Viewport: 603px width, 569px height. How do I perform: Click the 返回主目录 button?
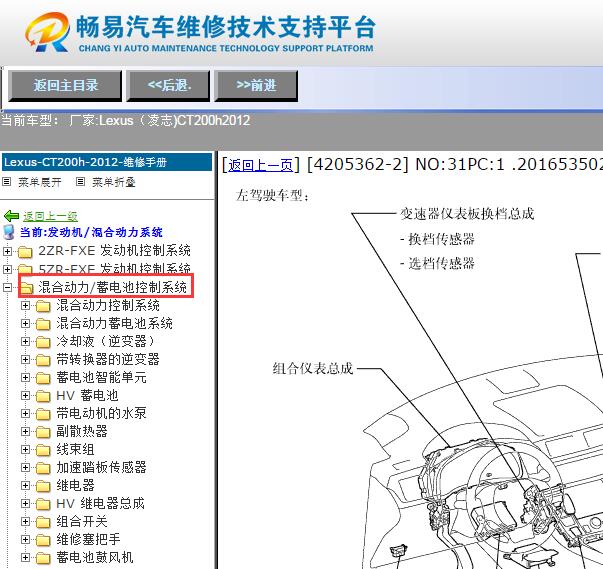click(x=65, y=86)
